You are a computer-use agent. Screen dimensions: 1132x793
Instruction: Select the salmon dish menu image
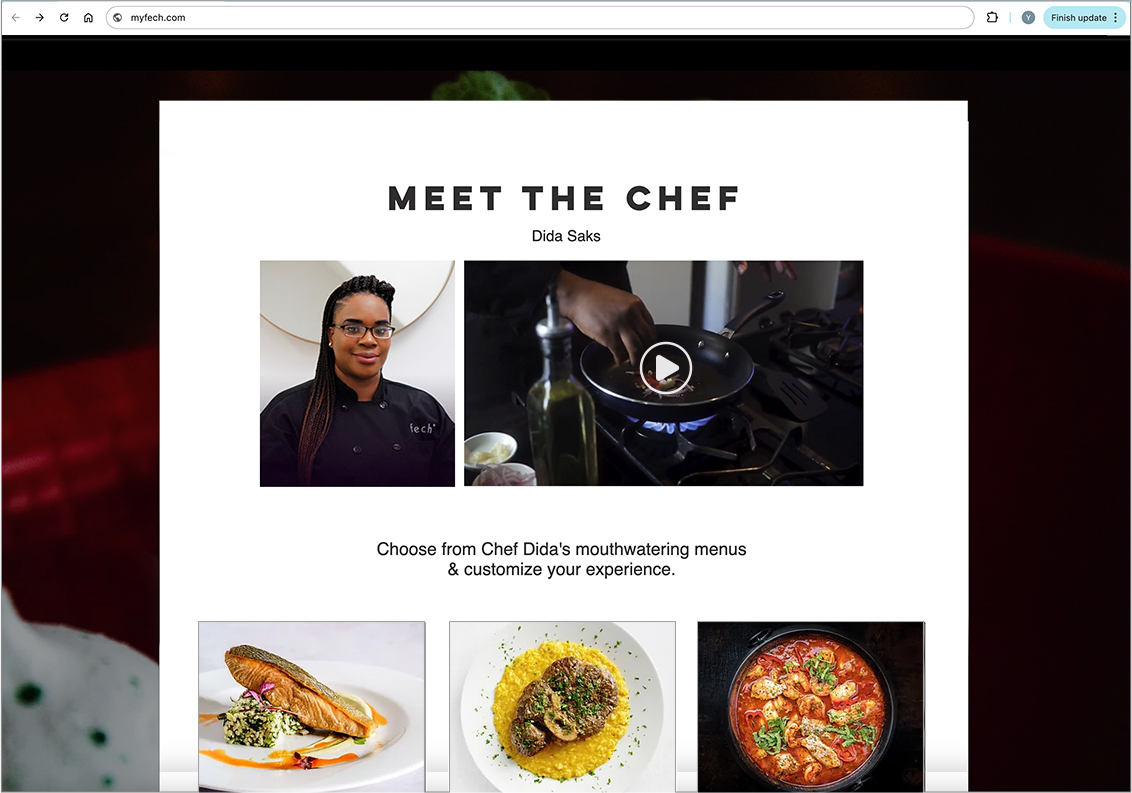coord(312,706)
